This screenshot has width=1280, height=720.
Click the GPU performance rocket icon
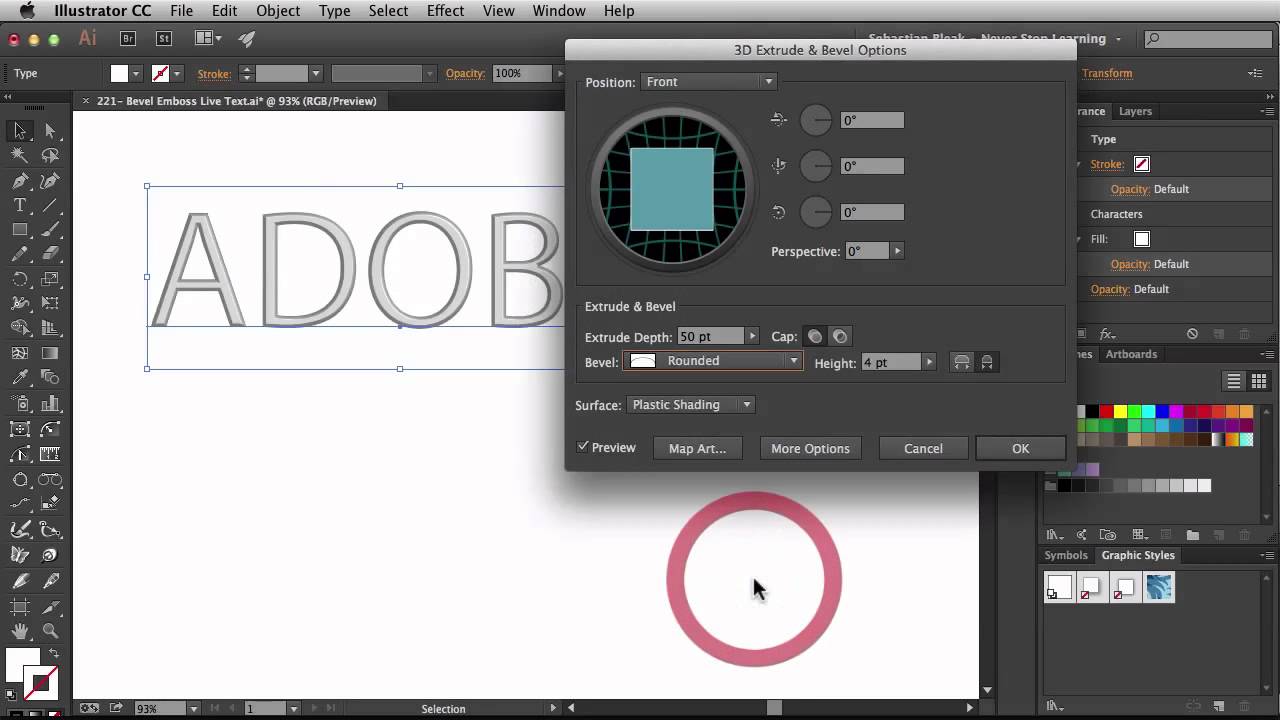pyautogui.click(x=246, y=39)
